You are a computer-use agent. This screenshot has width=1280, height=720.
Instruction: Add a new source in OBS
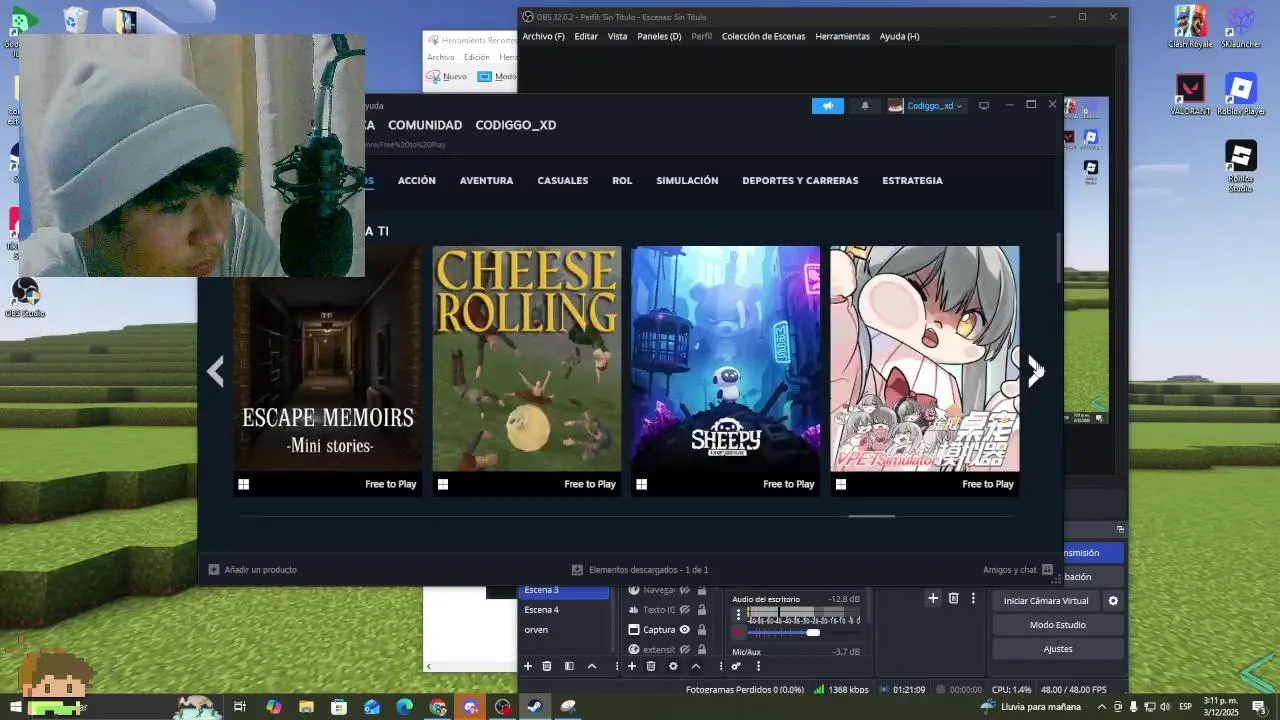coord(632,666)
